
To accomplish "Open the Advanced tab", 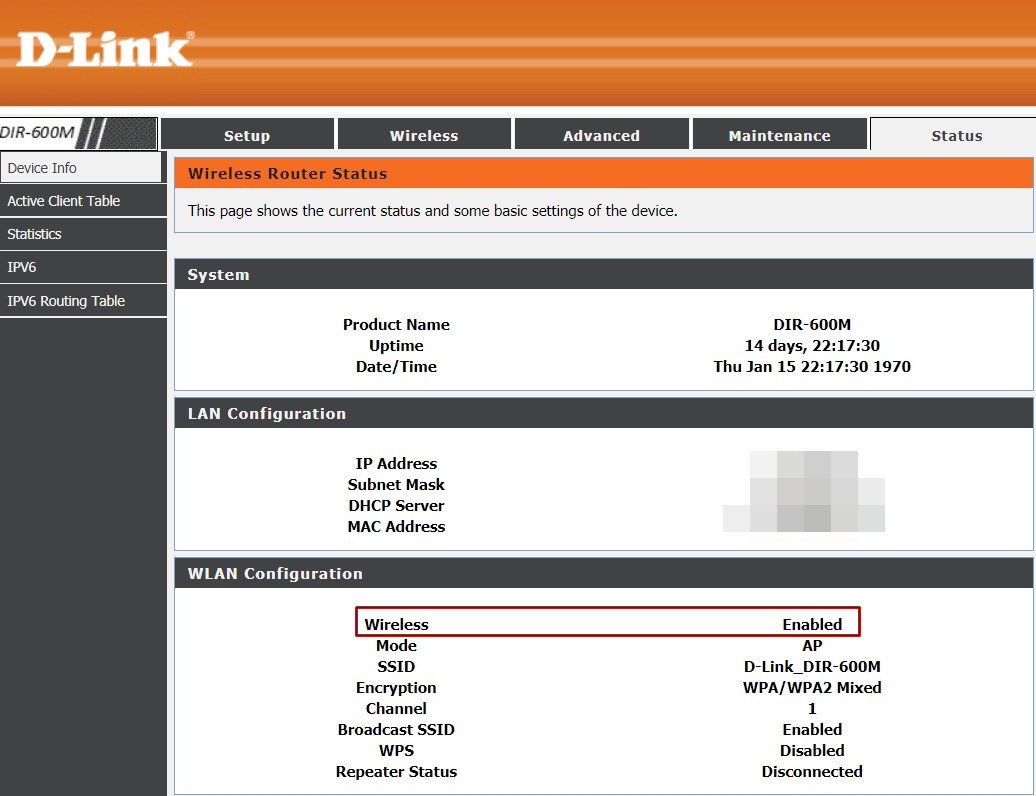I will (601, 135).
